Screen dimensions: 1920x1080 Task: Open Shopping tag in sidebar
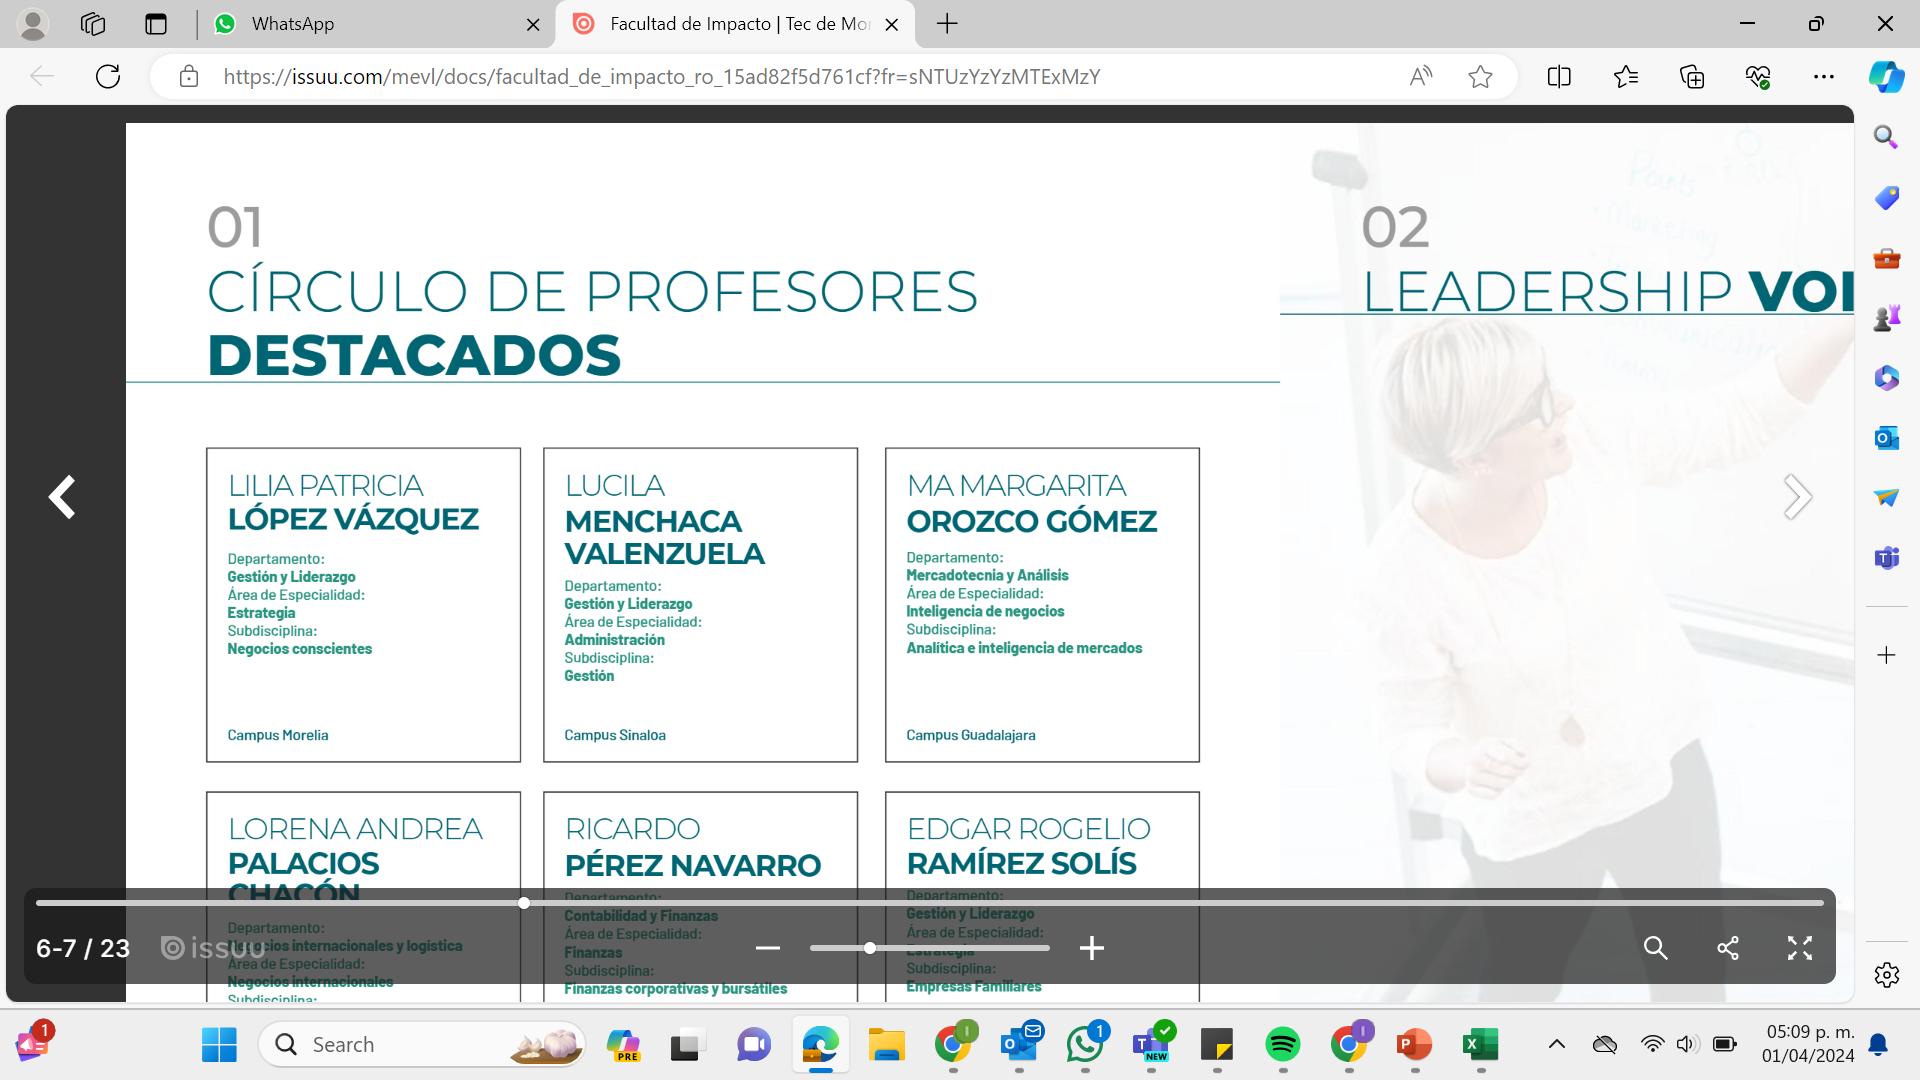click(x=1886, y=198)
